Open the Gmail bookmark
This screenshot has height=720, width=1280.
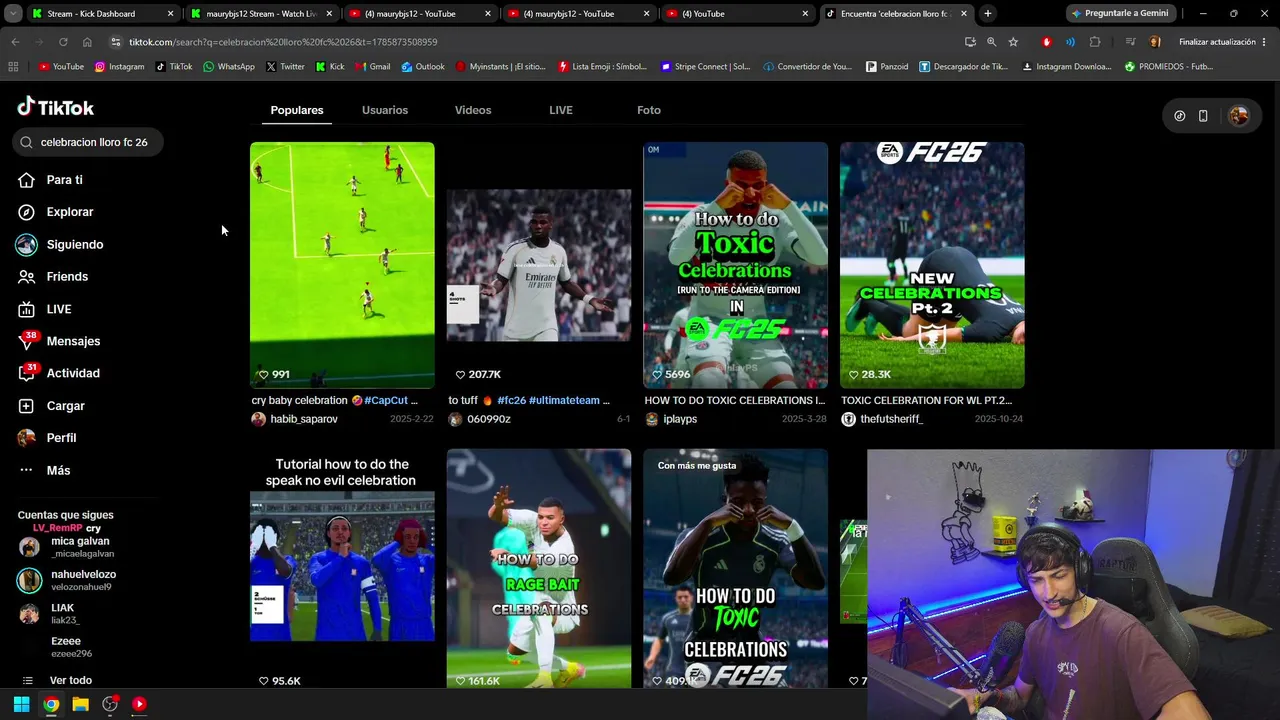point(373,67)
